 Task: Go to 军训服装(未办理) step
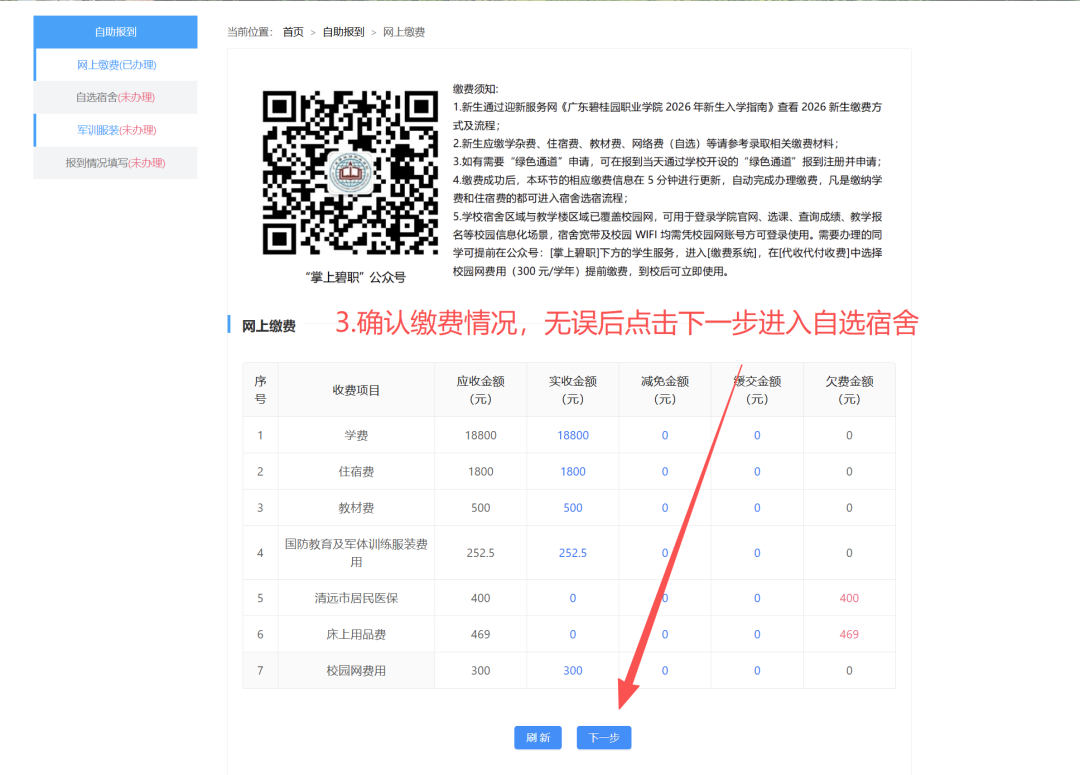(116, 130)
